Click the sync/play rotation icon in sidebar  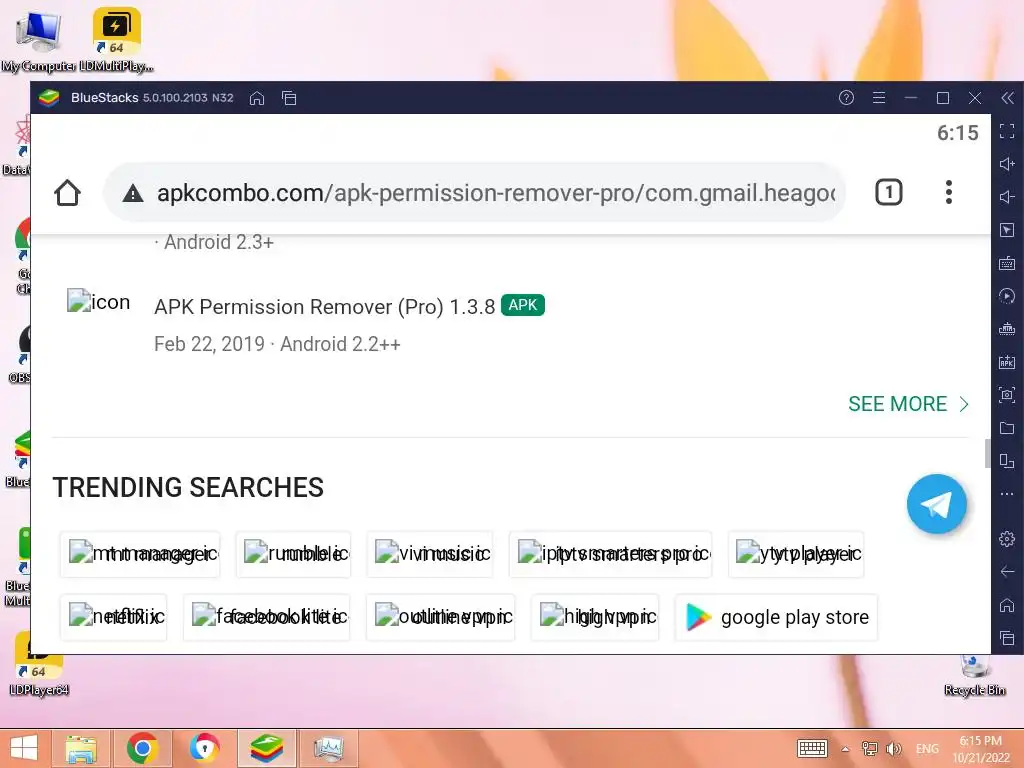tap(1007, 296)
